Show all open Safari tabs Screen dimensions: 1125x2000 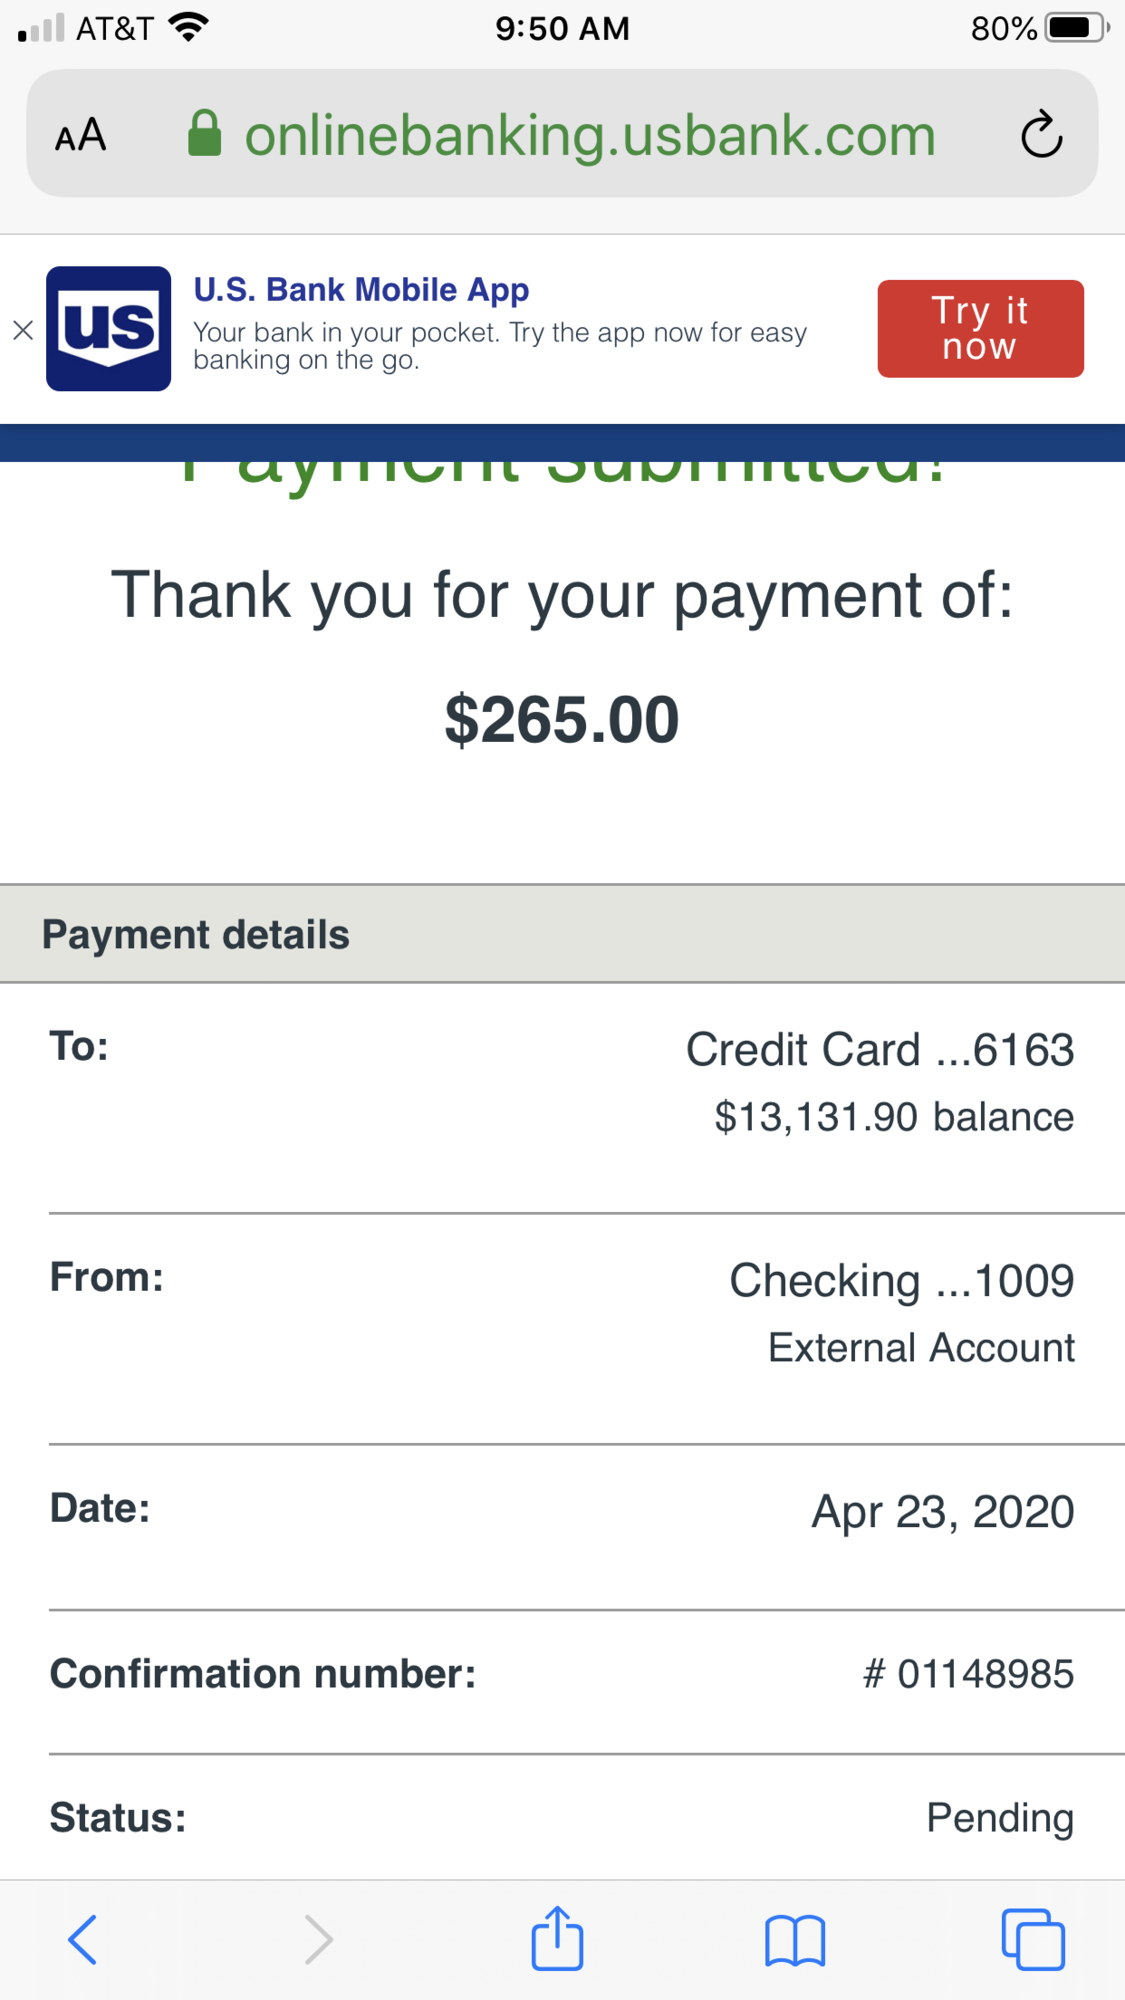(x=1033, y=1940)
